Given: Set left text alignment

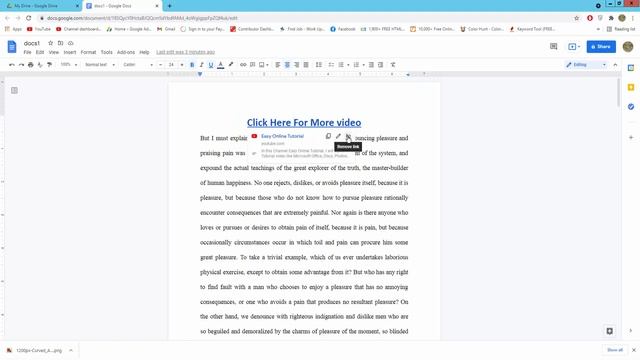Looking at the screenshot, I should (x=278, y=64).
